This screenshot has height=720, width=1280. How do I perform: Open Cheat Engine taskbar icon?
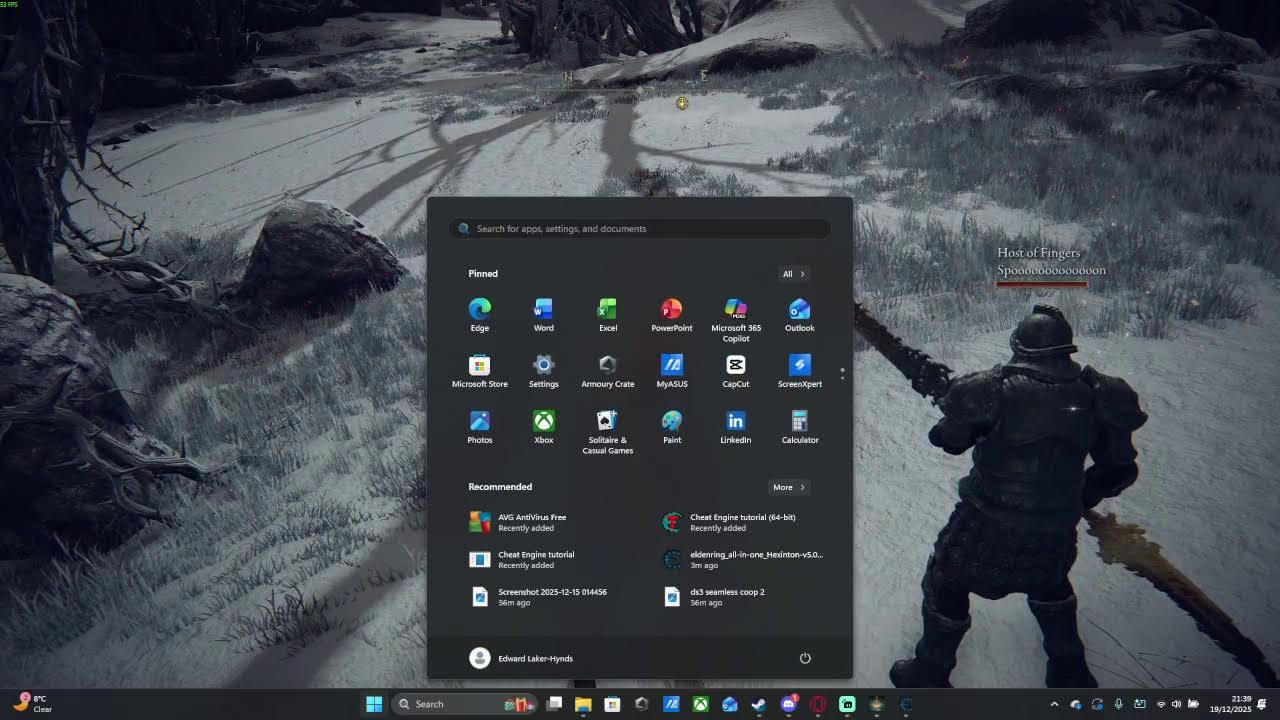pyautogui.click(x=906, y=704)
